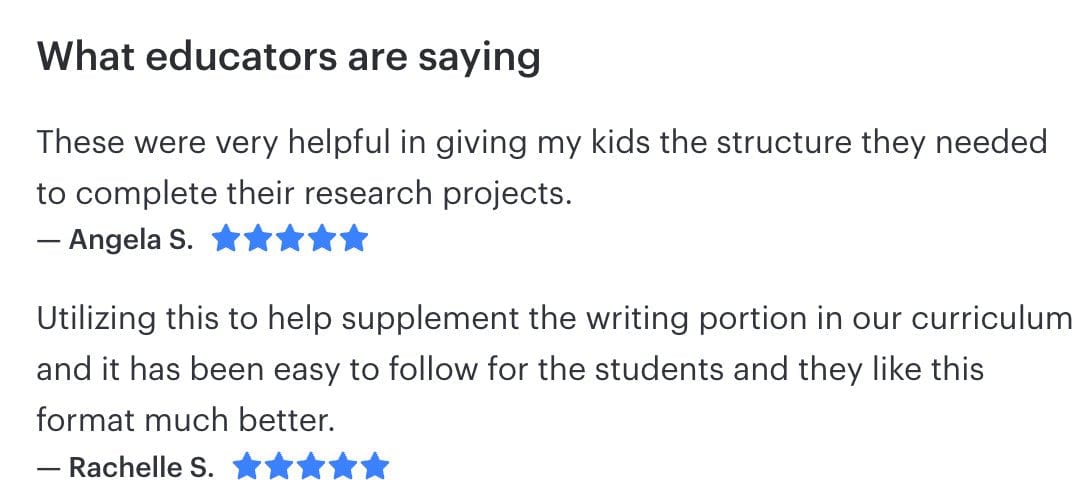Select the second star beside Rachelle S.
1092x502 pixels.
point(279,466)
